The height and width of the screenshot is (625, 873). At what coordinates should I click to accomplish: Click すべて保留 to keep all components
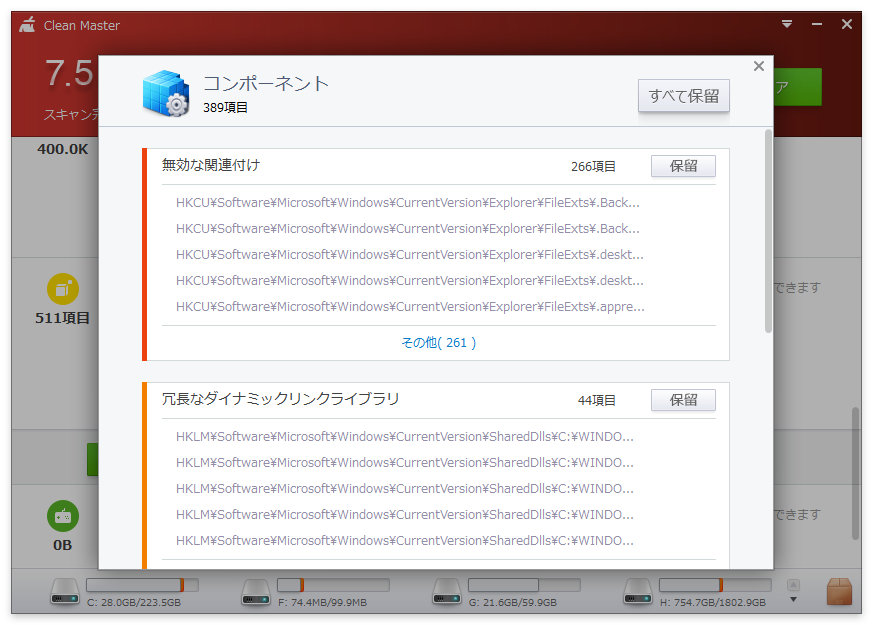[683, 96]
